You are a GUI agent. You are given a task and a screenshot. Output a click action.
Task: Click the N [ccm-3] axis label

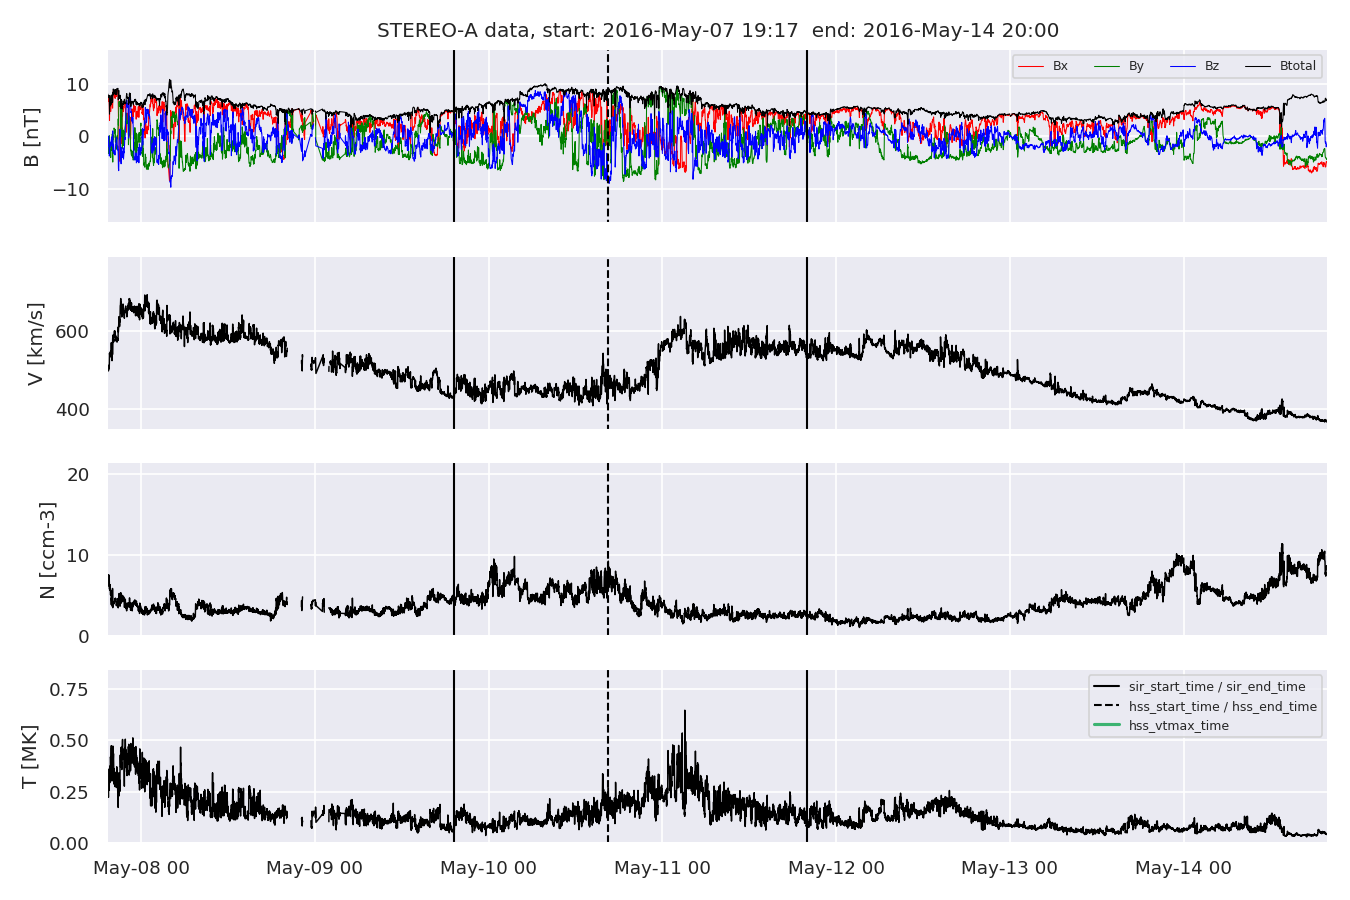tap(47, 550)
